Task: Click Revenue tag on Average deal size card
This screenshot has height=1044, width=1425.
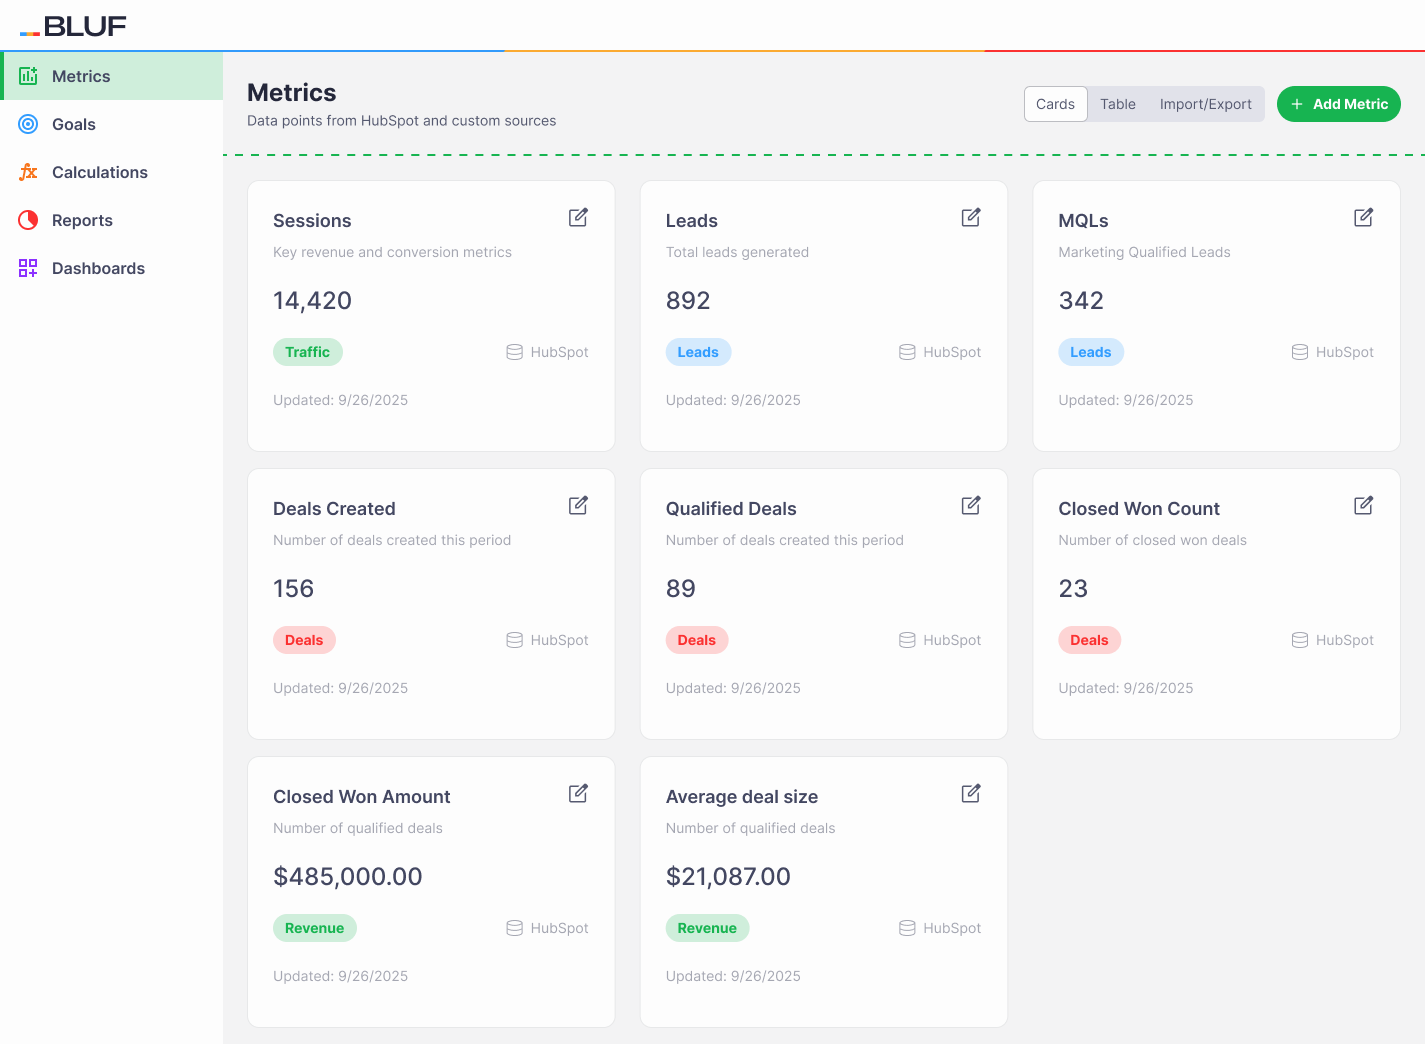Action: (707, 928)
